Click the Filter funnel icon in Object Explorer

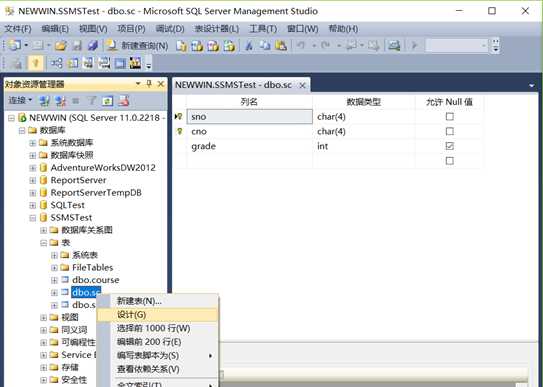tap(92, 101)
